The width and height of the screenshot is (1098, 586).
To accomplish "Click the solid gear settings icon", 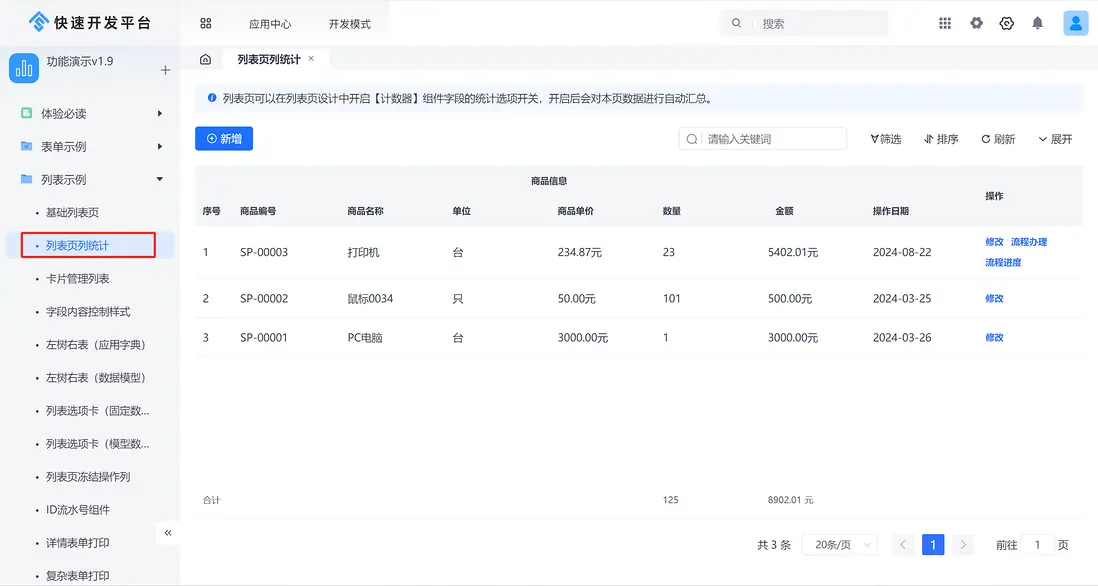I will [x=976, y=23].
